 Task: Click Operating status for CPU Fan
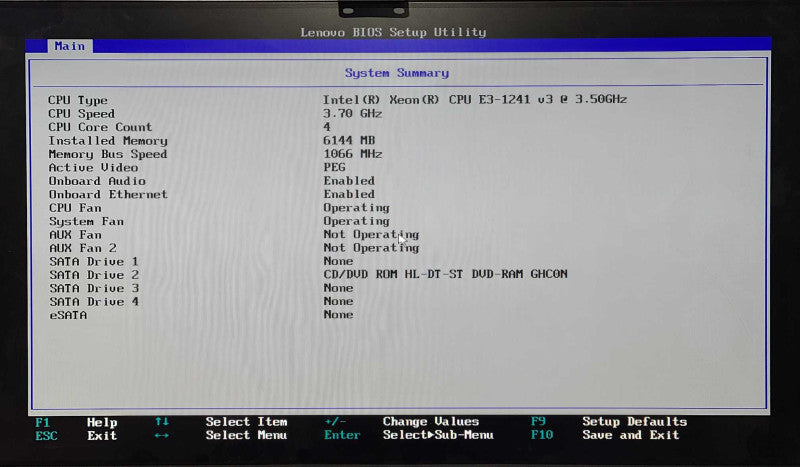click(357, 208)
